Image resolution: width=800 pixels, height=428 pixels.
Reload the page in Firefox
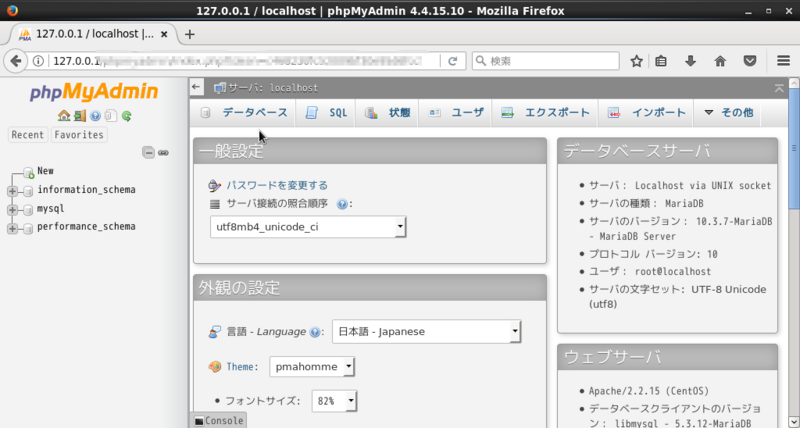coord(453,61)
